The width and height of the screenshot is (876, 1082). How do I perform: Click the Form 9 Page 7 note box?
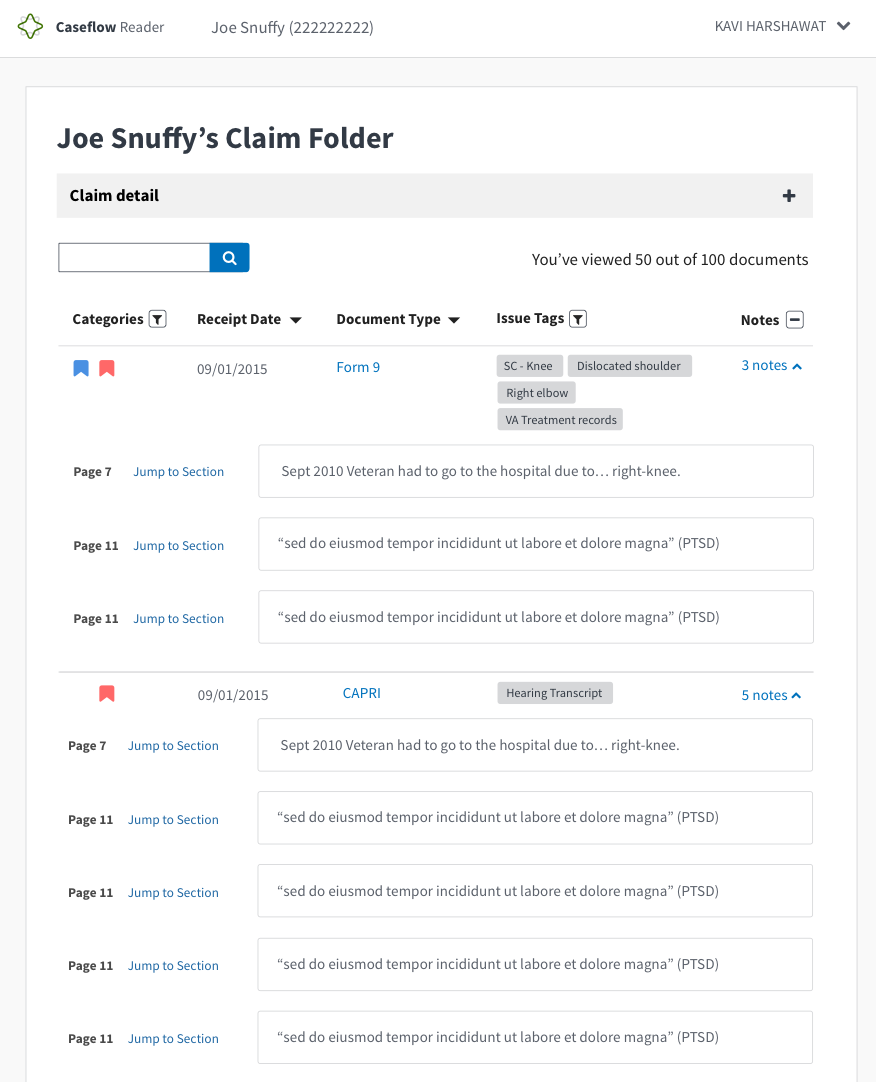[536, 471]
